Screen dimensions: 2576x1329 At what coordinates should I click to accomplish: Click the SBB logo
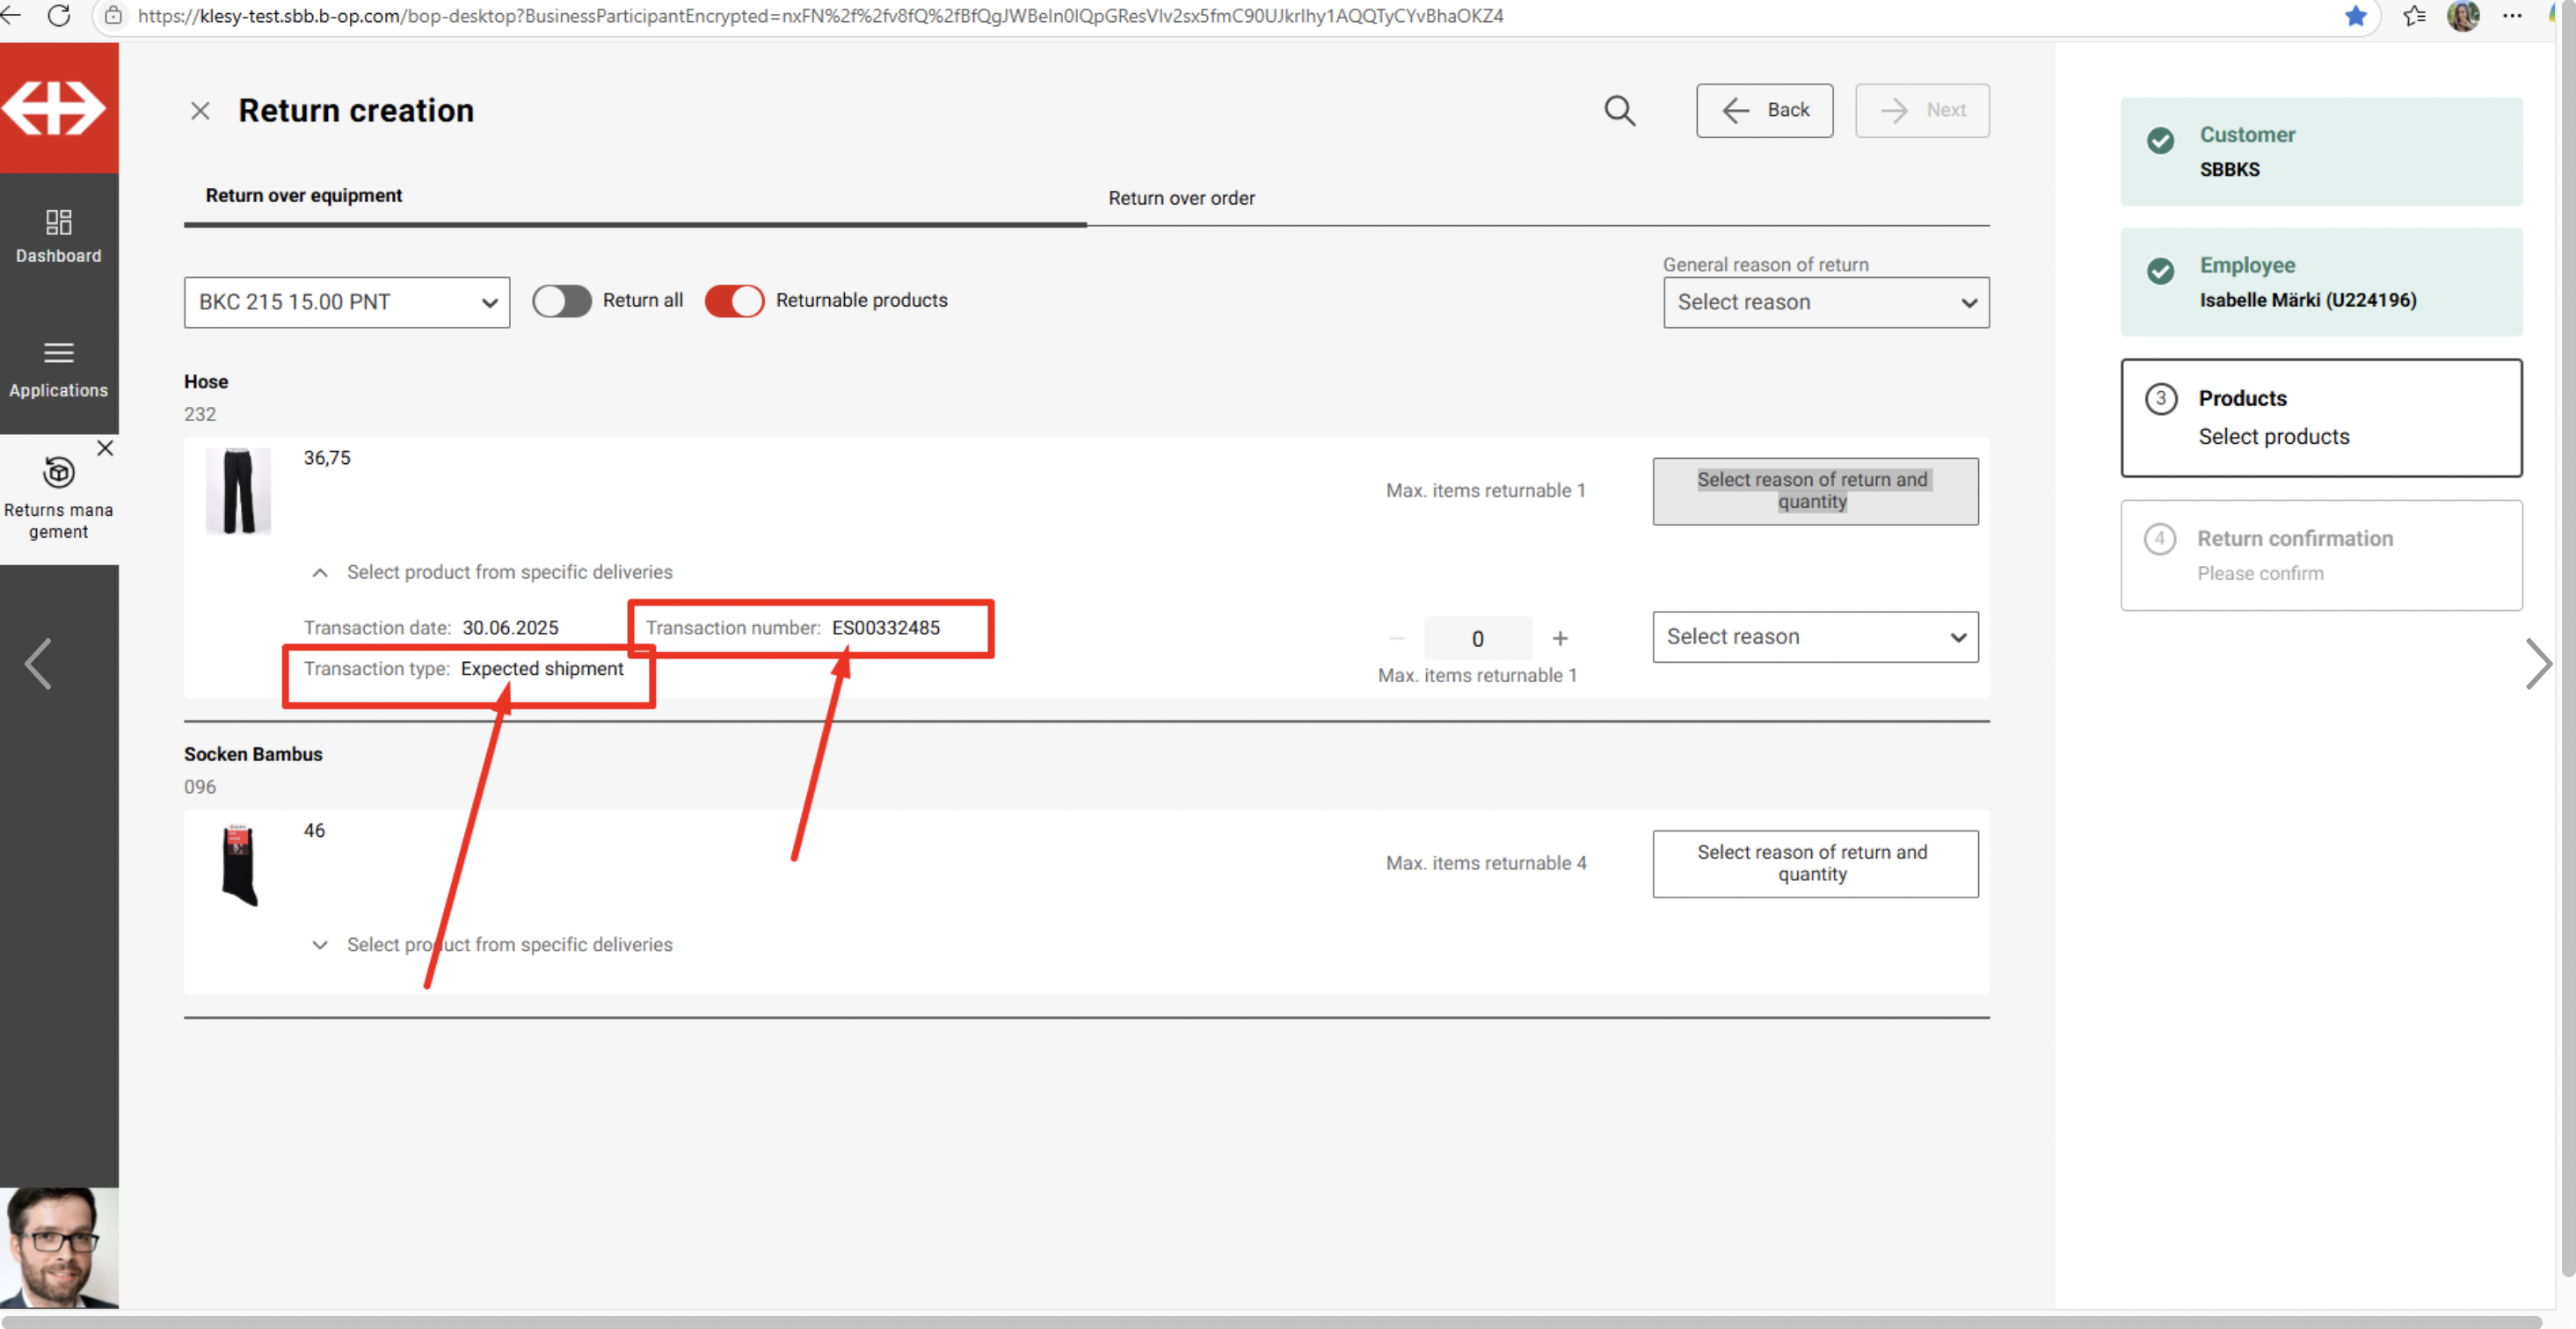coord(58,107)
